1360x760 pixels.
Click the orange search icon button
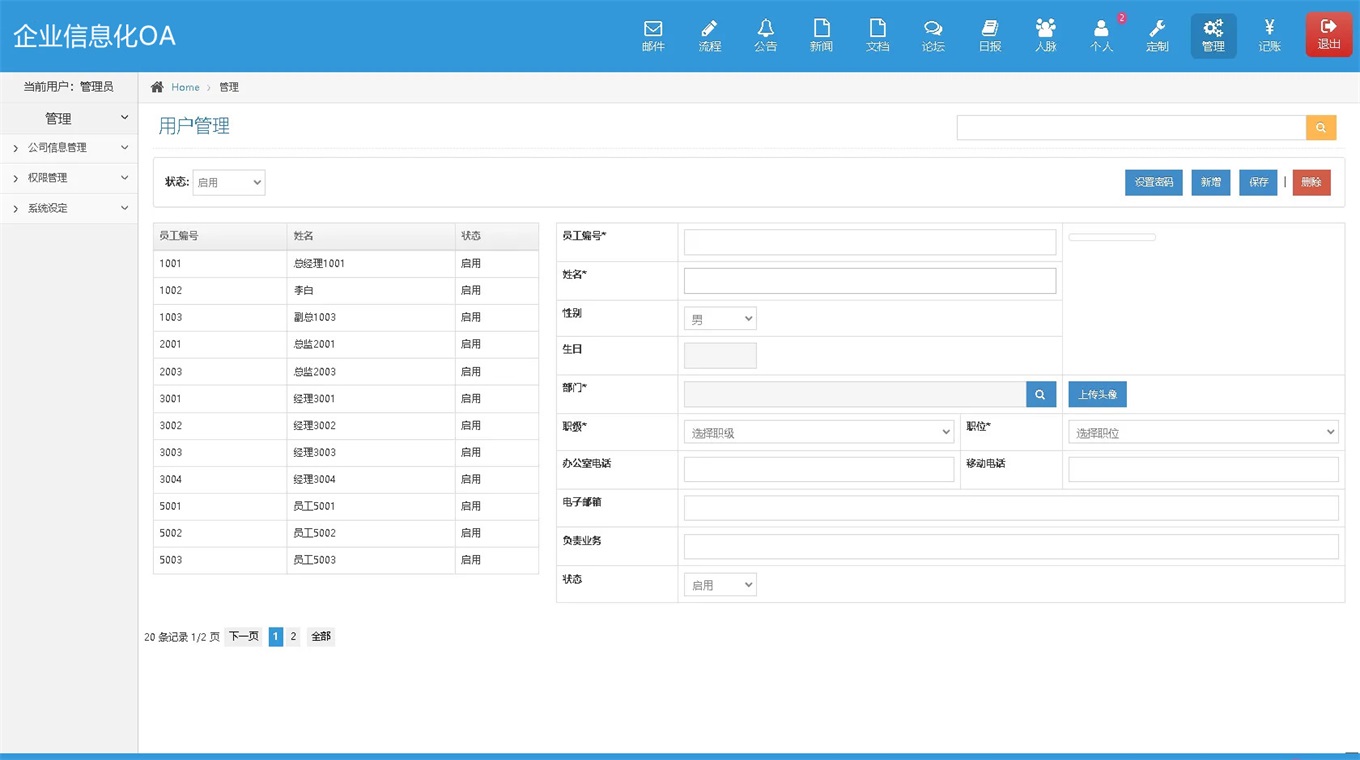pos(1321,128)
